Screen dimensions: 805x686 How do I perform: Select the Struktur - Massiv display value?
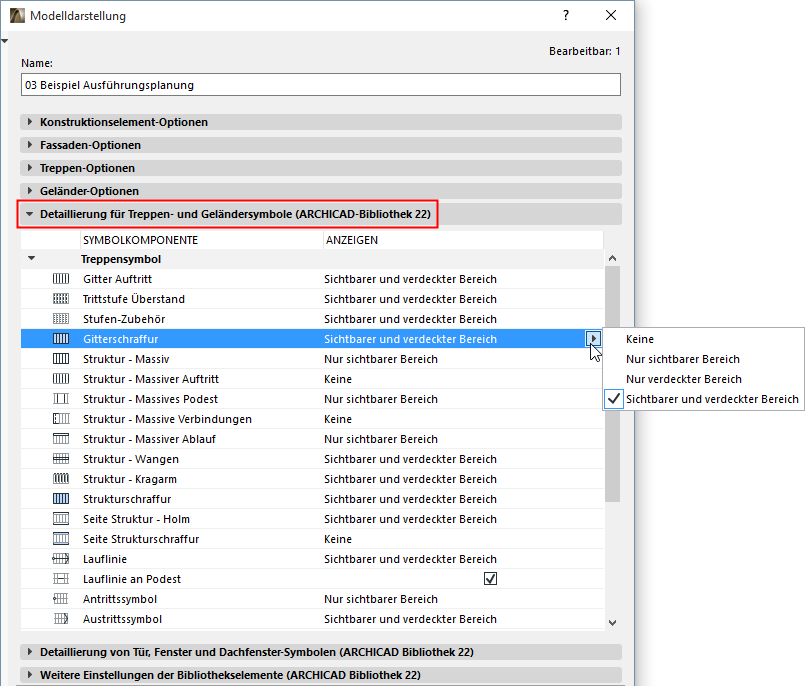pyautogui.click(x=381, y=359)
